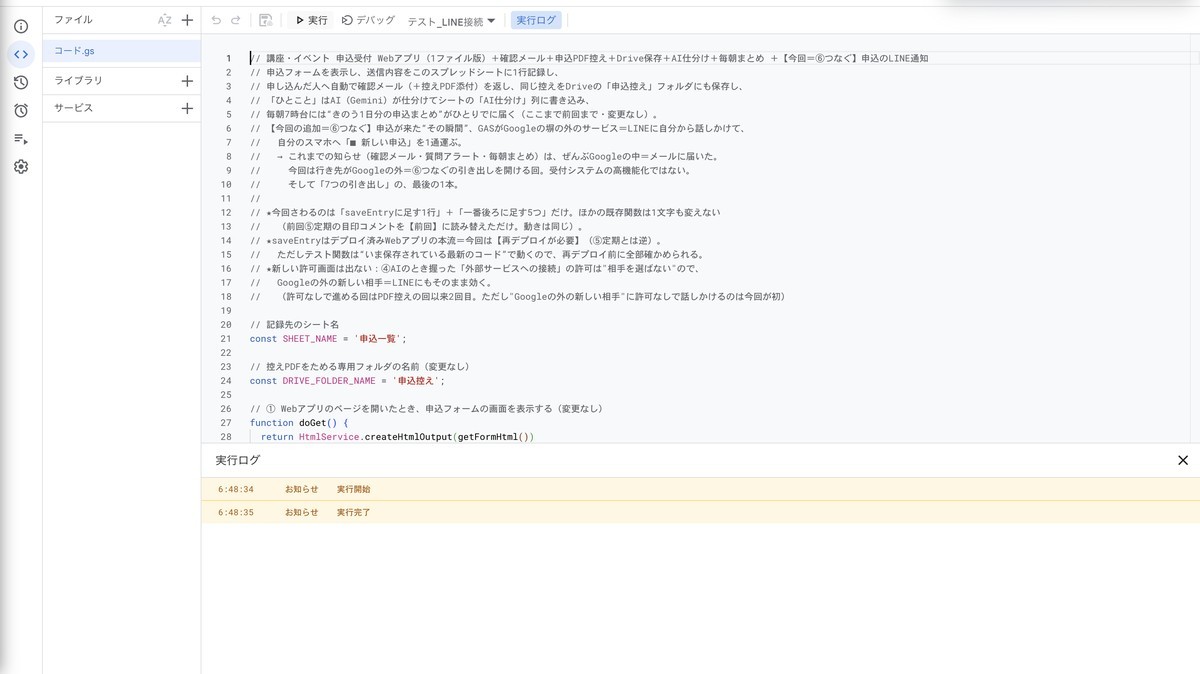The height and width of the screenshot is (674, 1200).
Task: Click line number 21 in the gutter
Action: [x=226, y=338]
